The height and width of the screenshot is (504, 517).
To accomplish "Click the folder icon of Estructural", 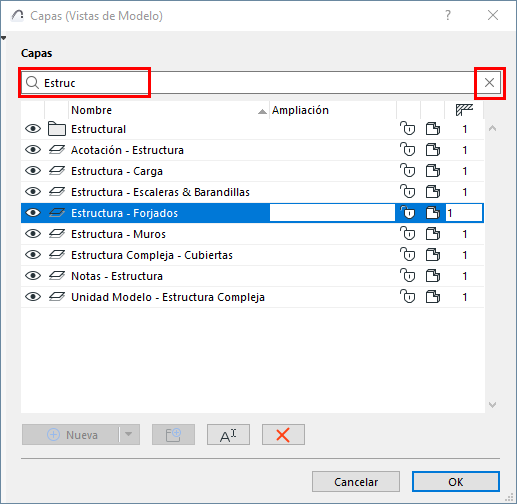I will [x=57, y=129].
